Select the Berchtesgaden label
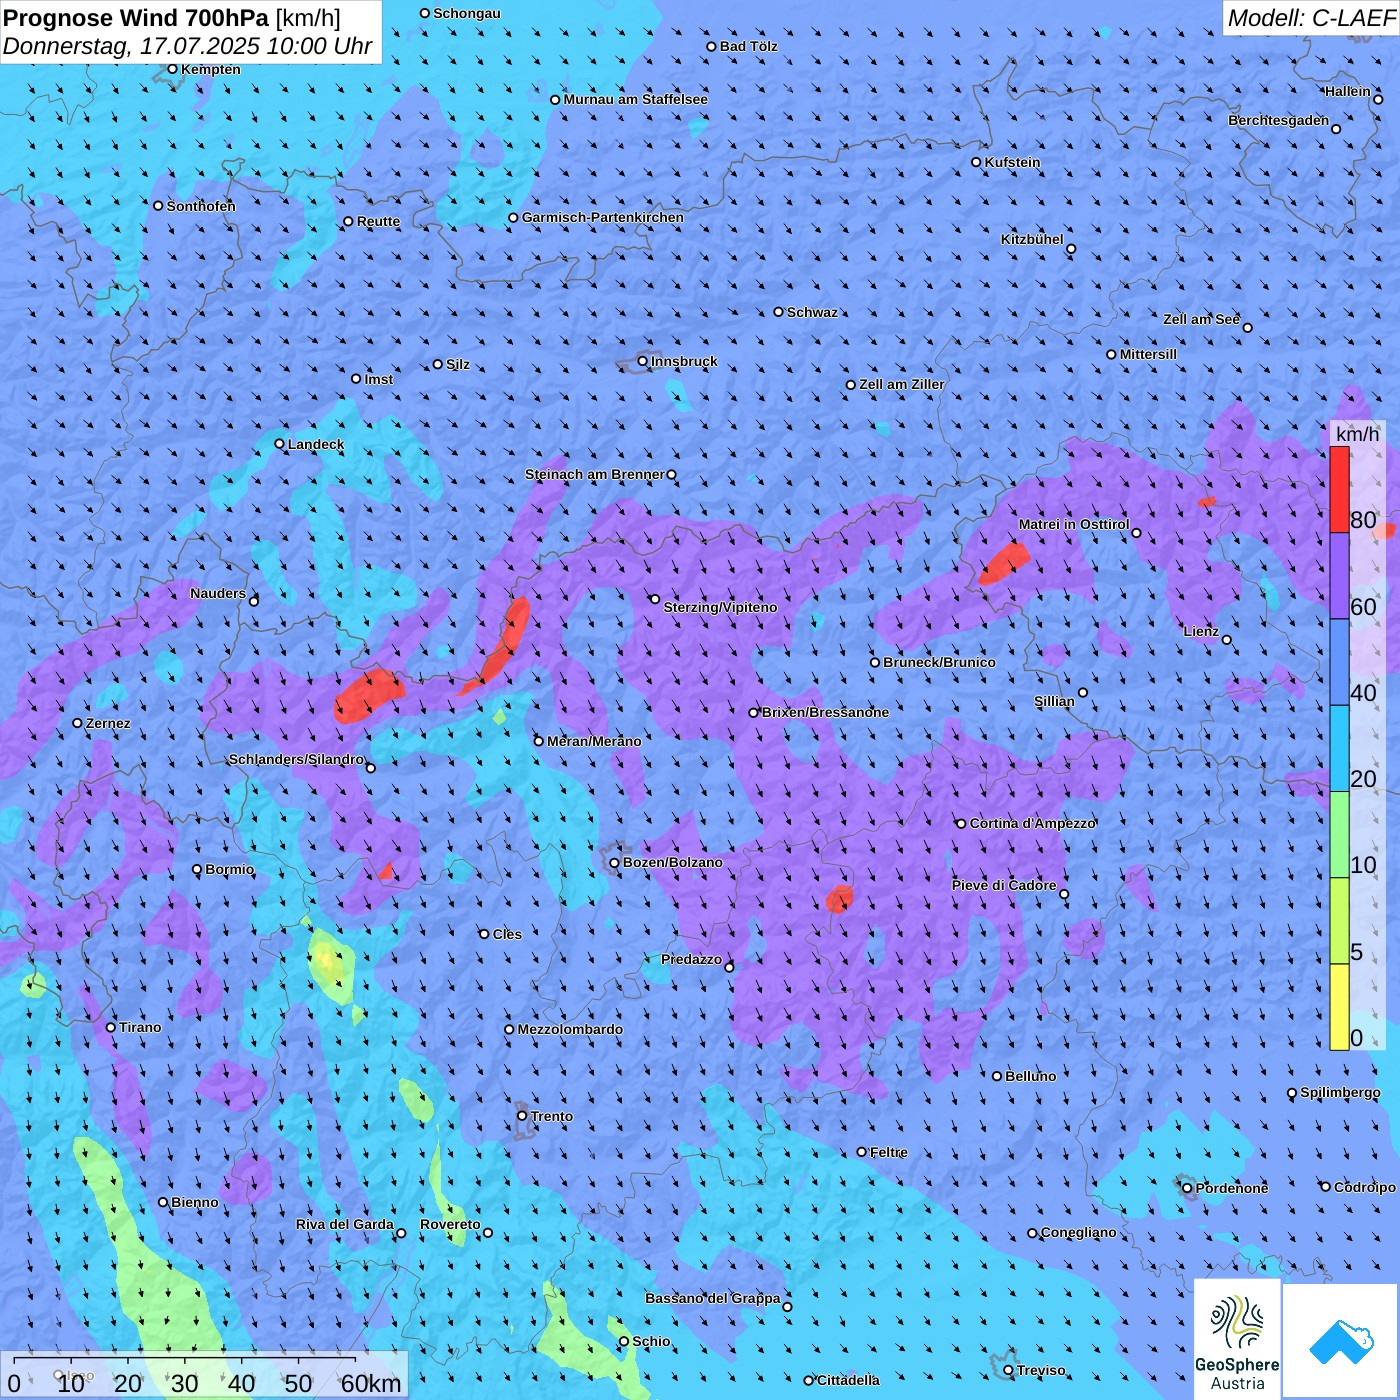 pos(1279,120)
